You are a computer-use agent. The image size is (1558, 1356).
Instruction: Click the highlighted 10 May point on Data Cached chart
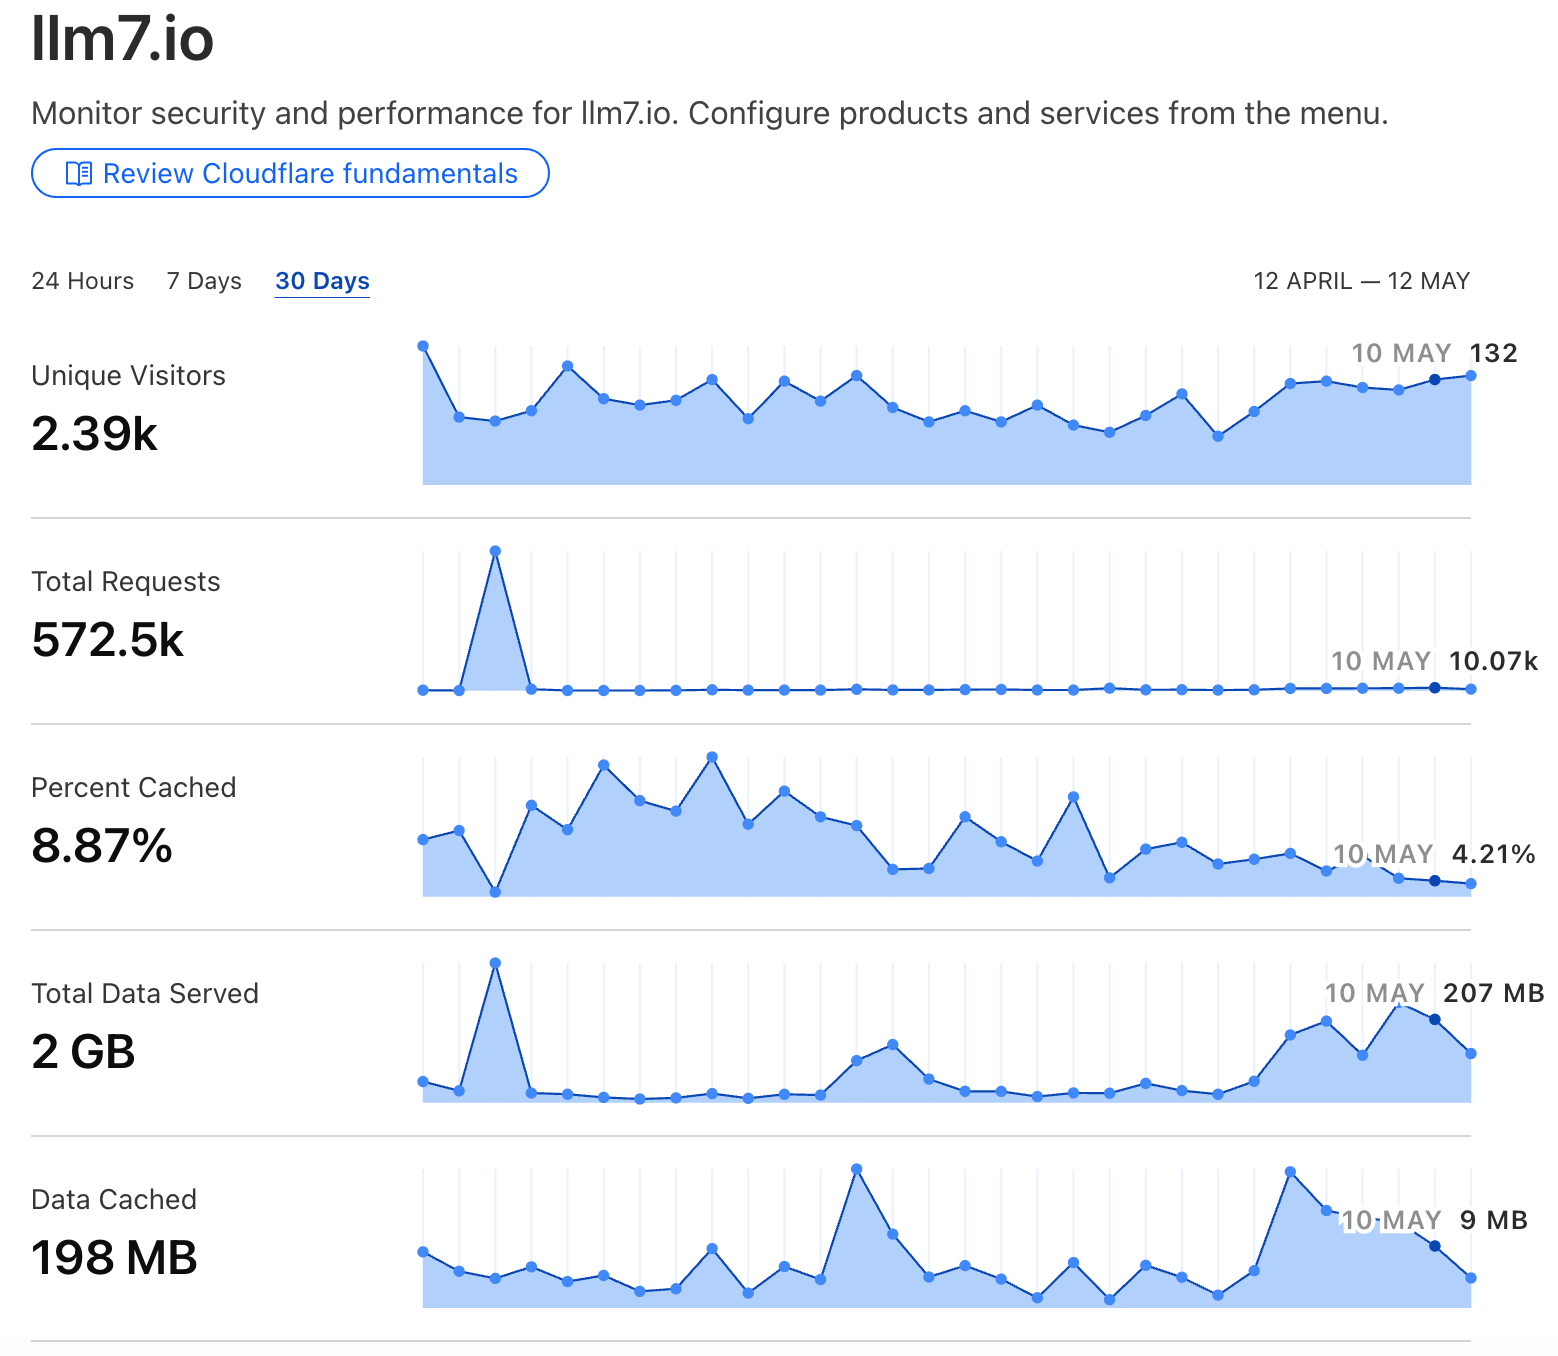1435,1246
